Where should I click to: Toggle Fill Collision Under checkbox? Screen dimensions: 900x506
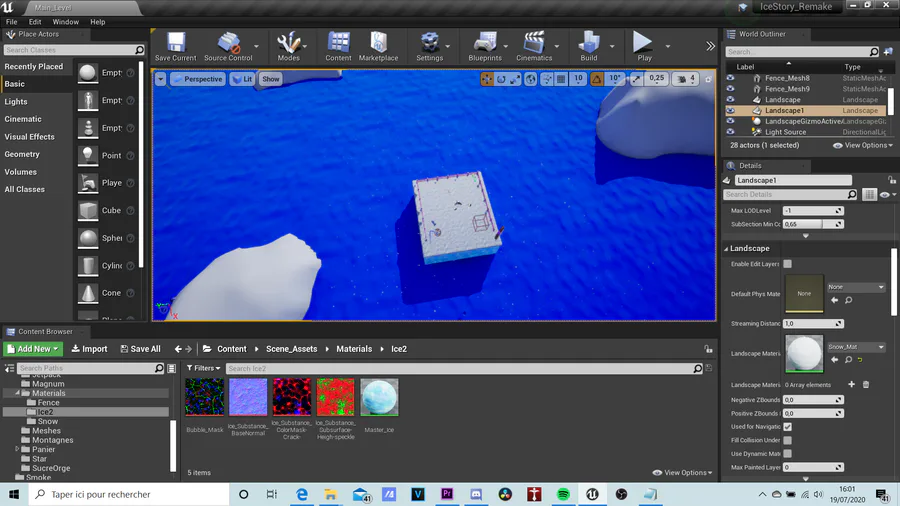[788, 441]
